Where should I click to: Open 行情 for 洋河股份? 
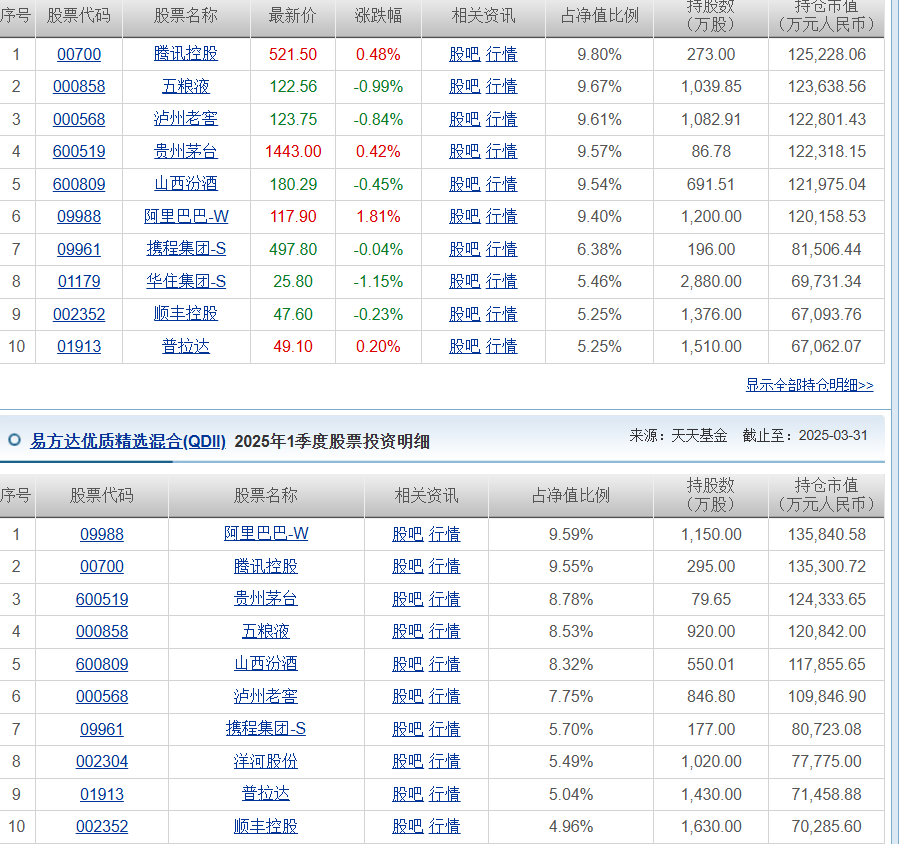click(444, 762)
